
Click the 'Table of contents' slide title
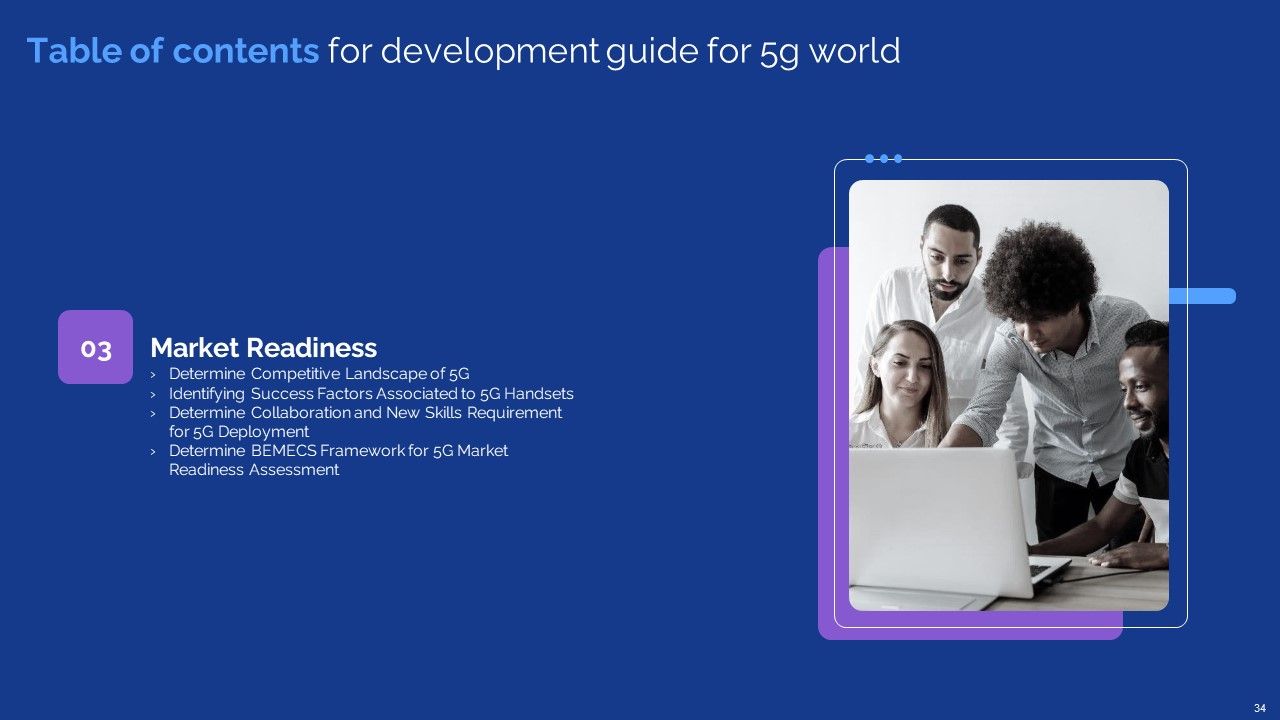463,51
